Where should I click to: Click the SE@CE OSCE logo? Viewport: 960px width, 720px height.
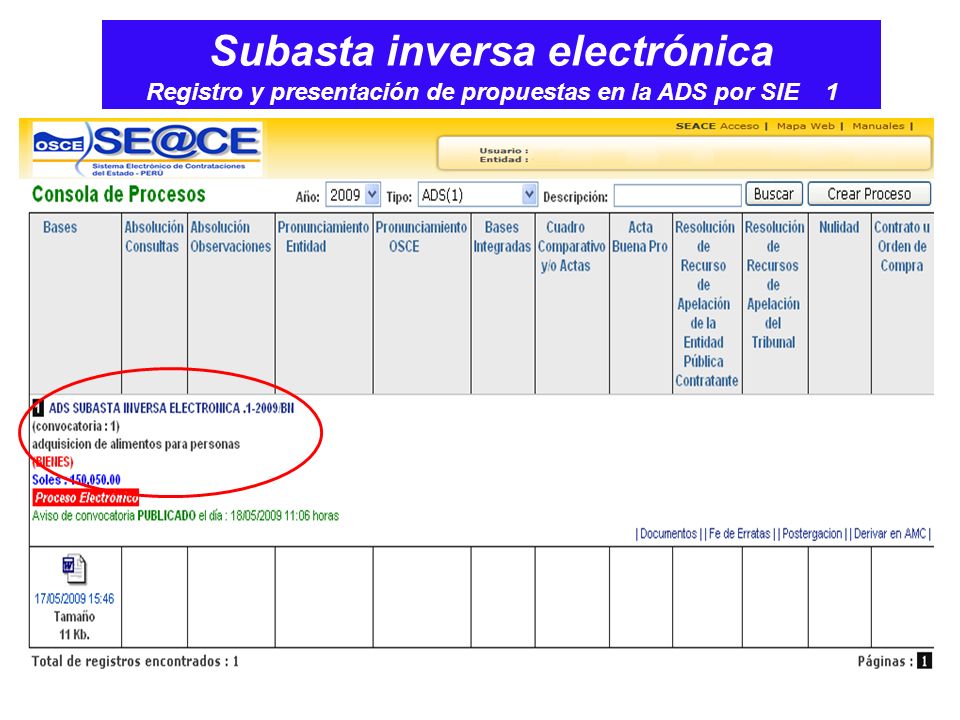point(148,149)
